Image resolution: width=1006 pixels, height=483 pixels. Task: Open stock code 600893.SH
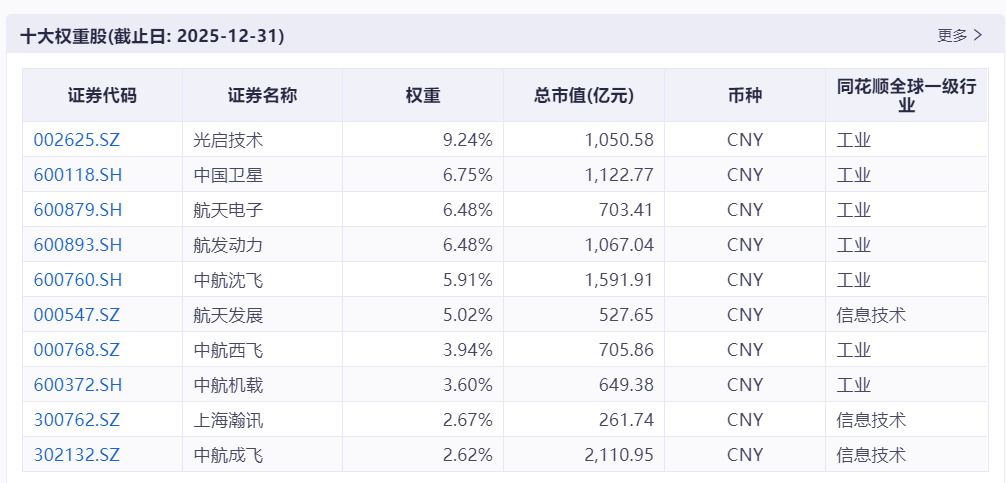[x=77, y=245]
